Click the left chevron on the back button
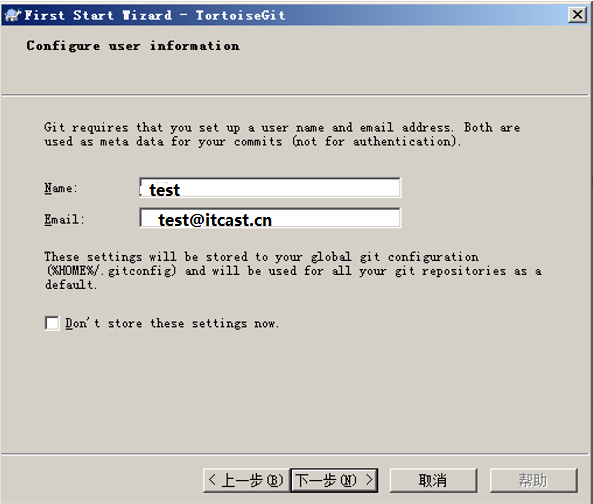The image size is (593, 504). point(212,480)
